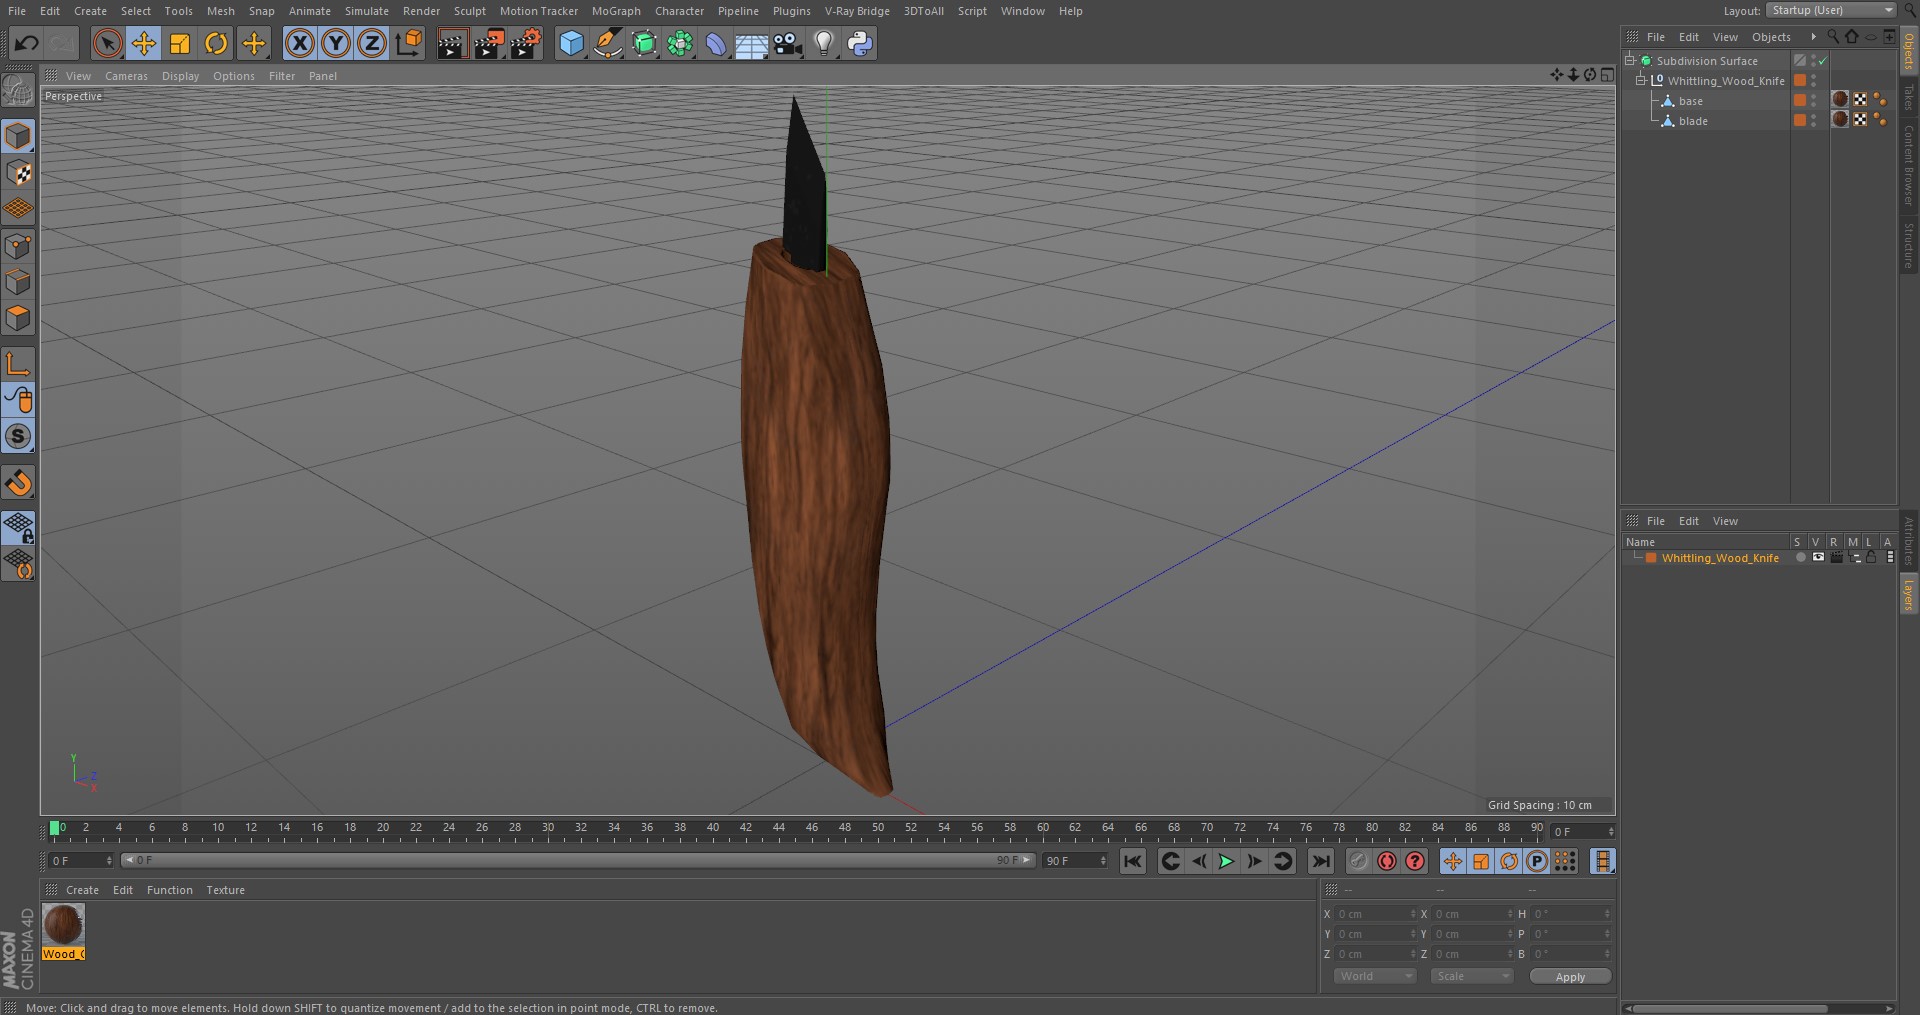Click the Undo arrow icon
The height and width of the screenshot is (1015, 1920).
click(x=27, y=43)
